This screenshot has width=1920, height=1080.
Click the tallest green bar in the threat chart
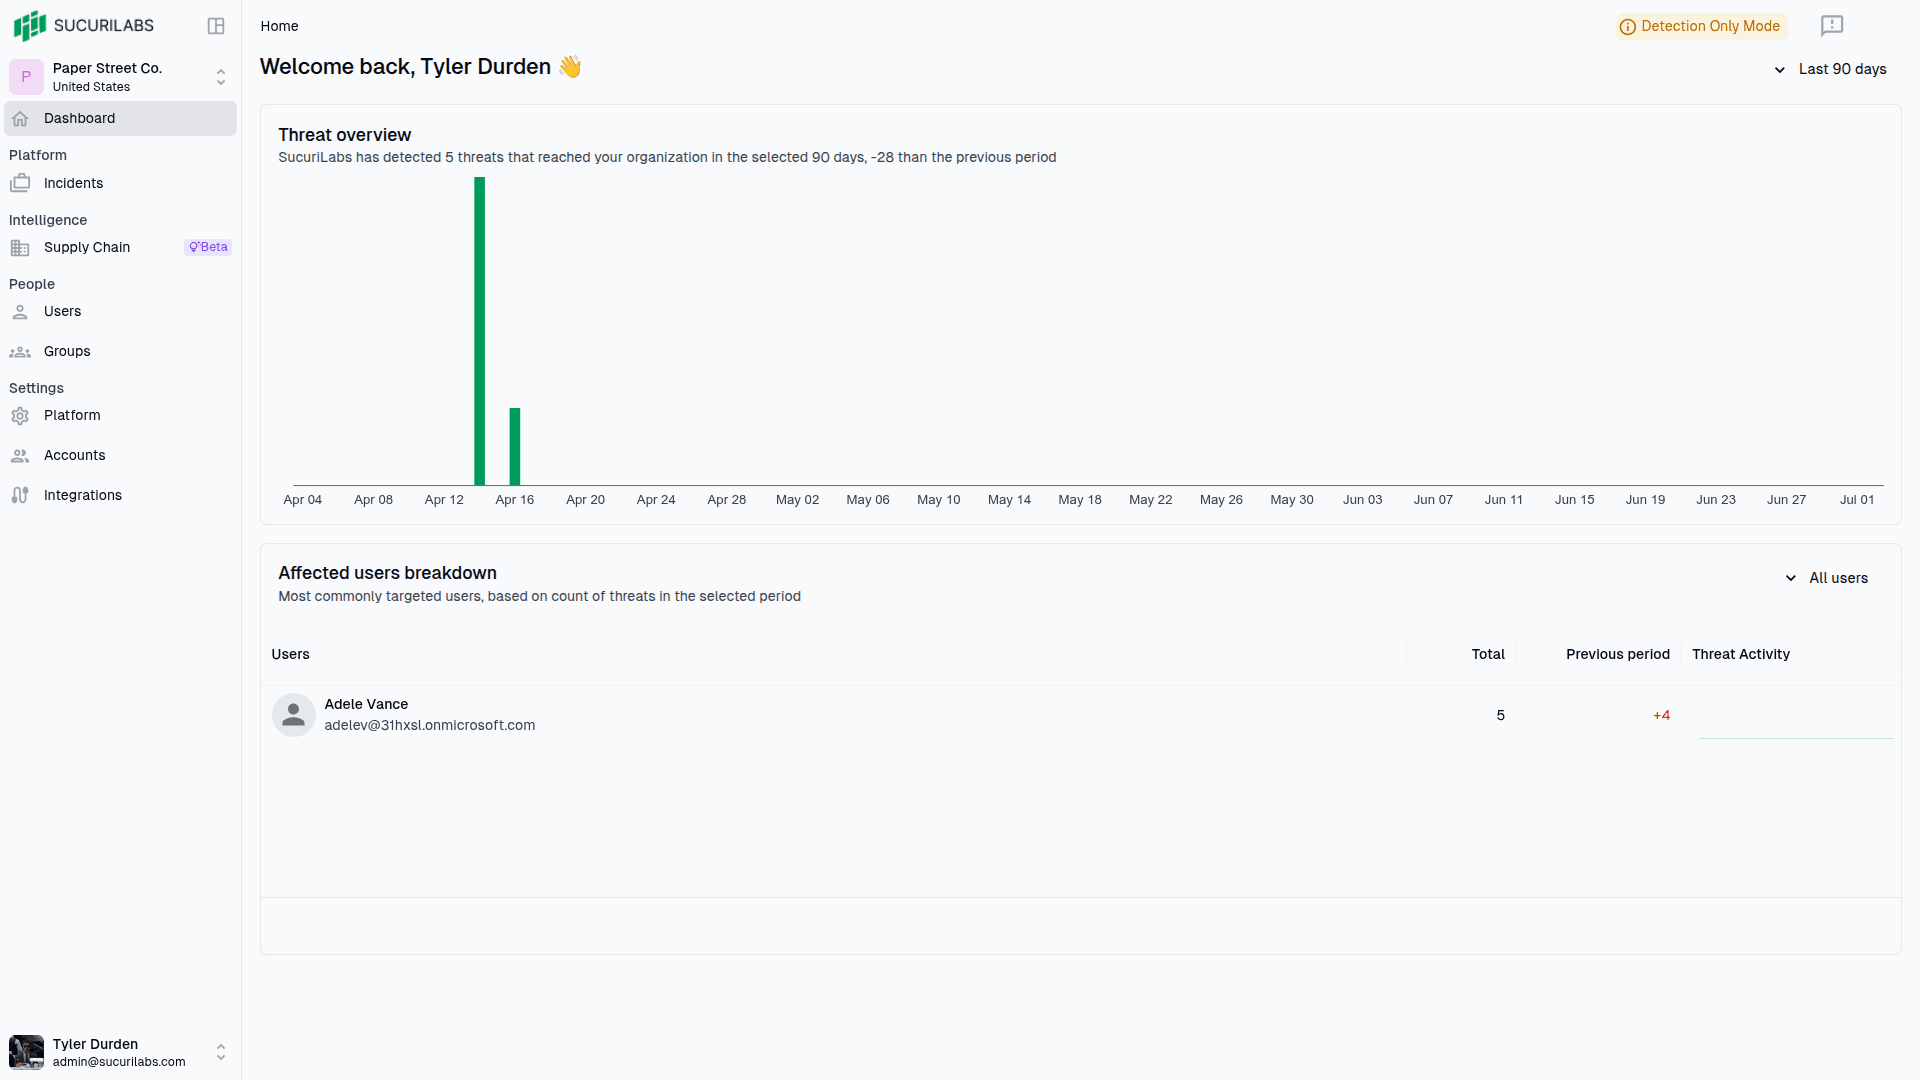pos(480,331)
